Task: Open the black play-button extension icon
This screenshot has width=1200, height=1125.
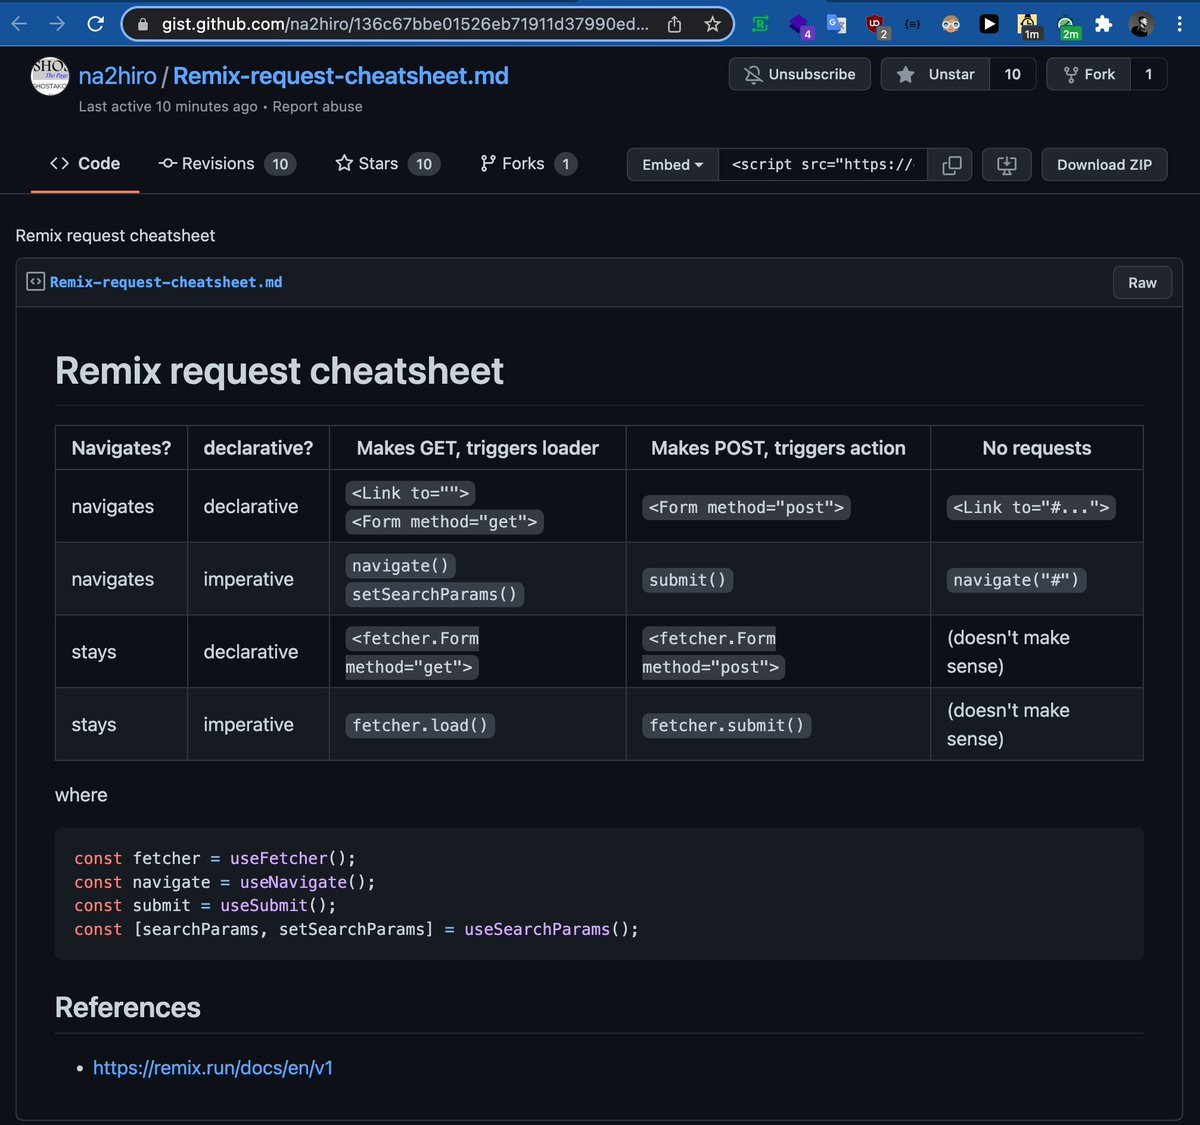Action: 989,24
